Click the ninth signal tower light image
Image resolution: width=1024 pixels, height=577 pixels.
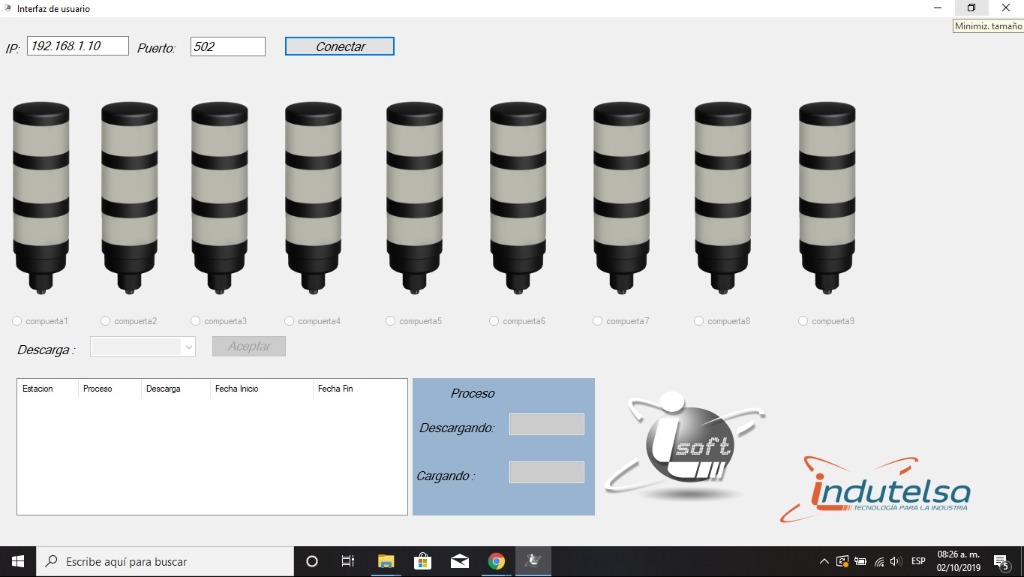point(827,197)
